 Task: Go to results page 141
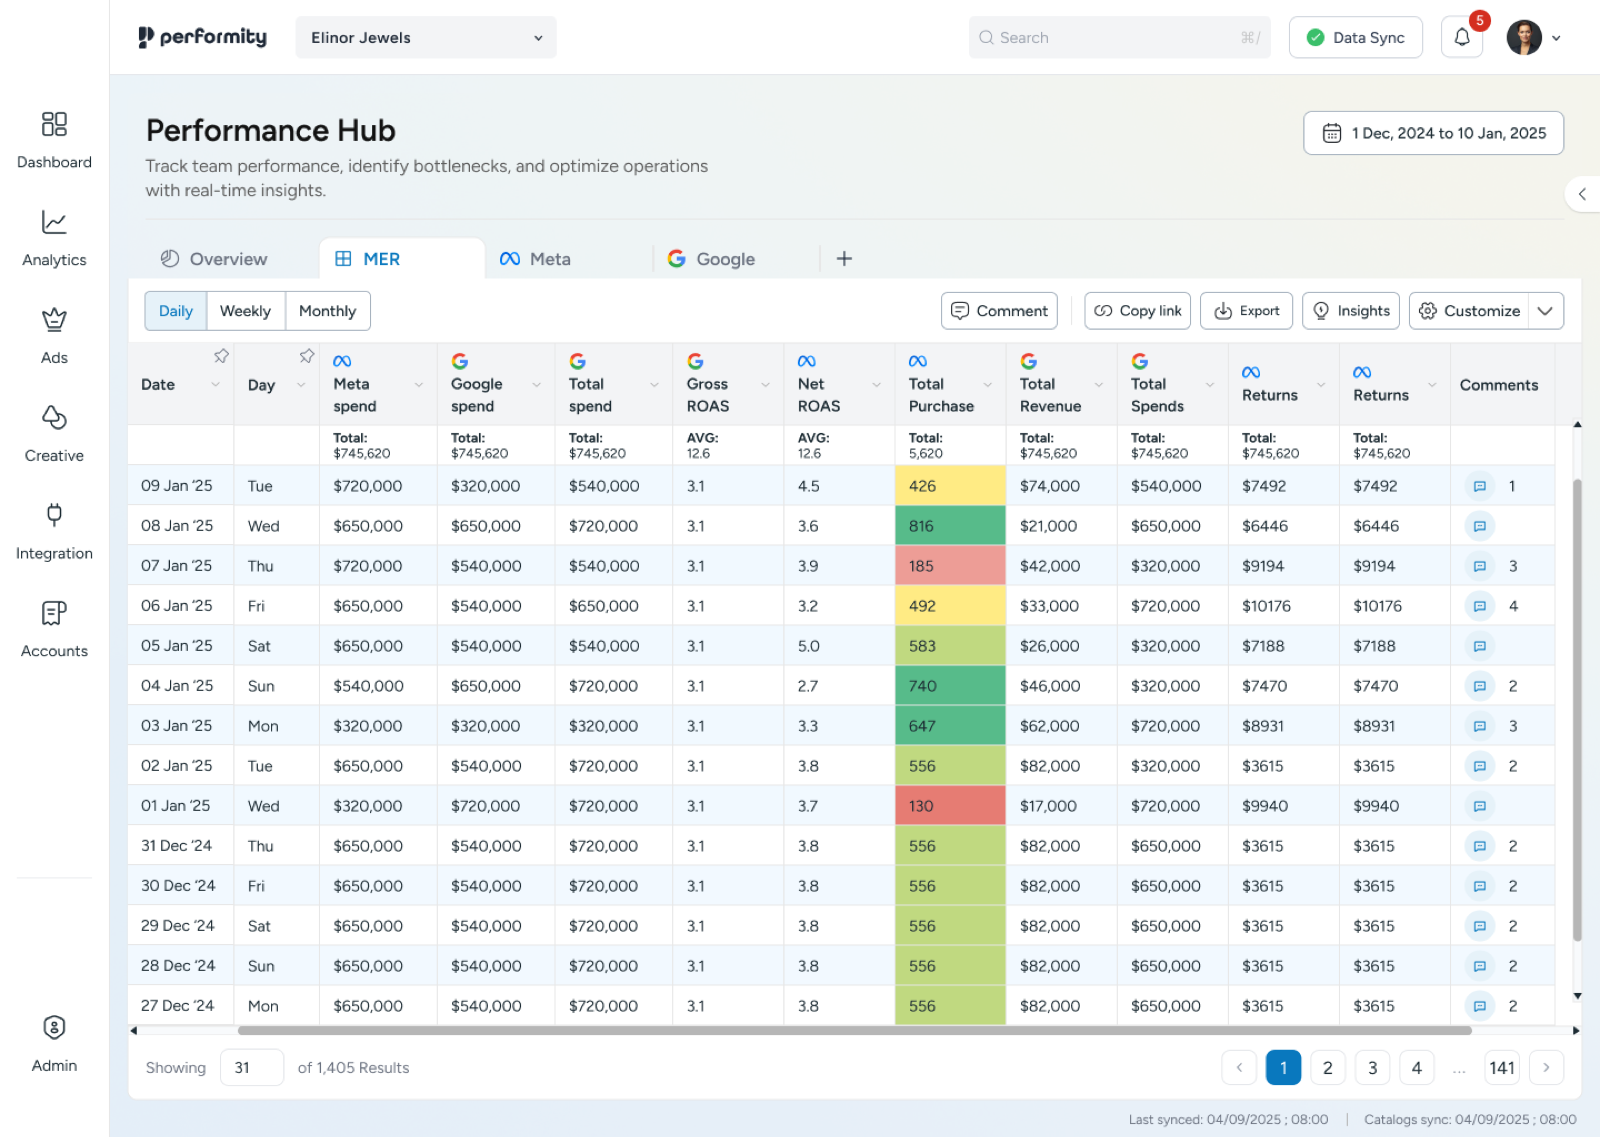tap(1502, 1067)
